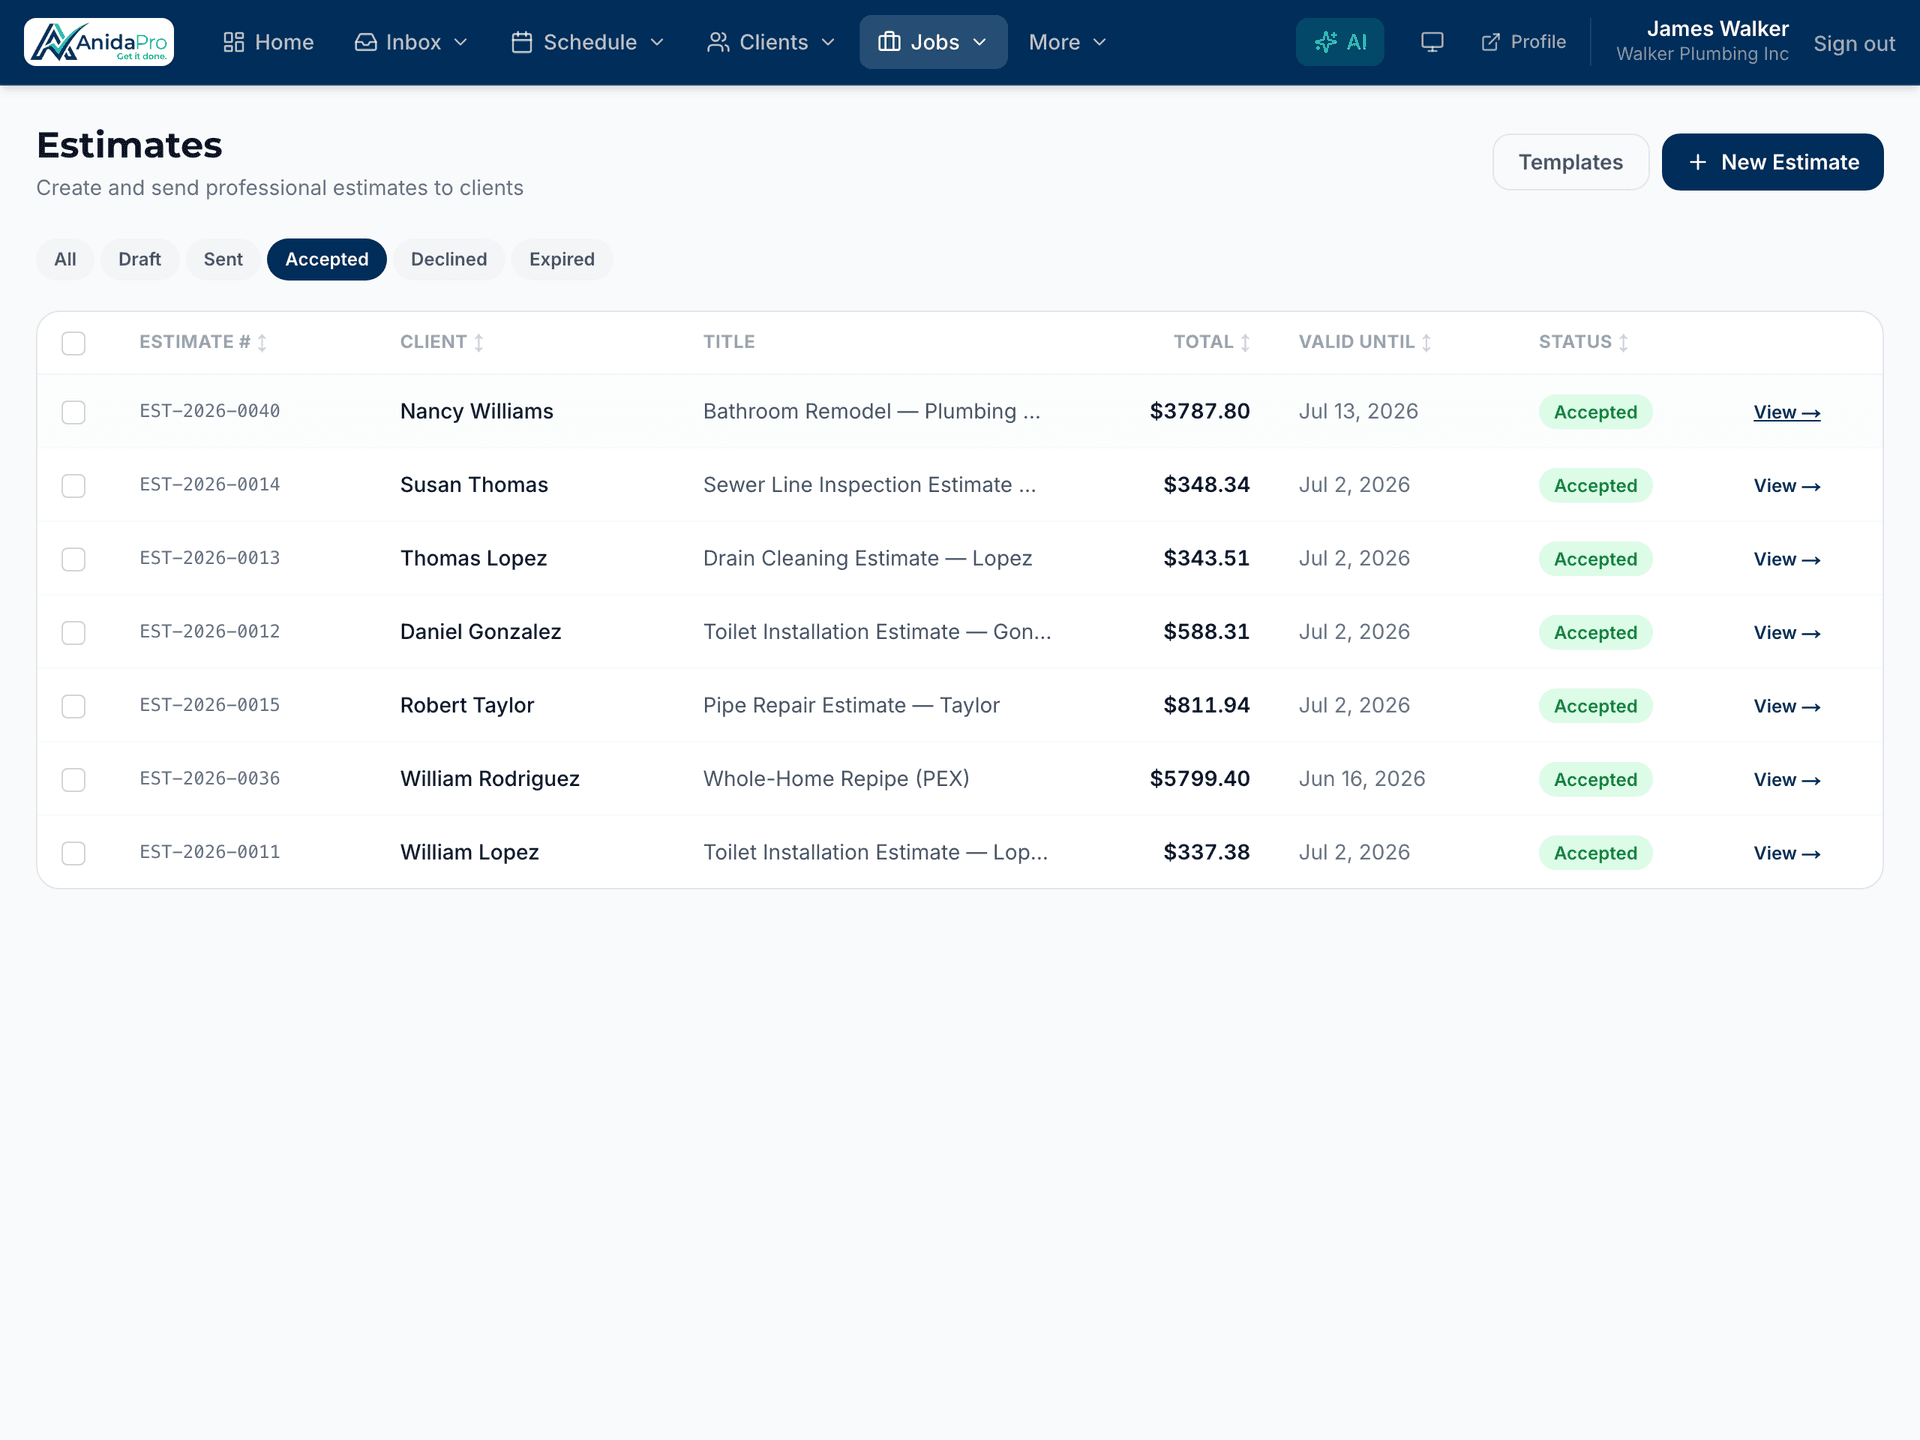Sort by Client column arrows
Screen dimensions: 1920x1440
(479, 343)
